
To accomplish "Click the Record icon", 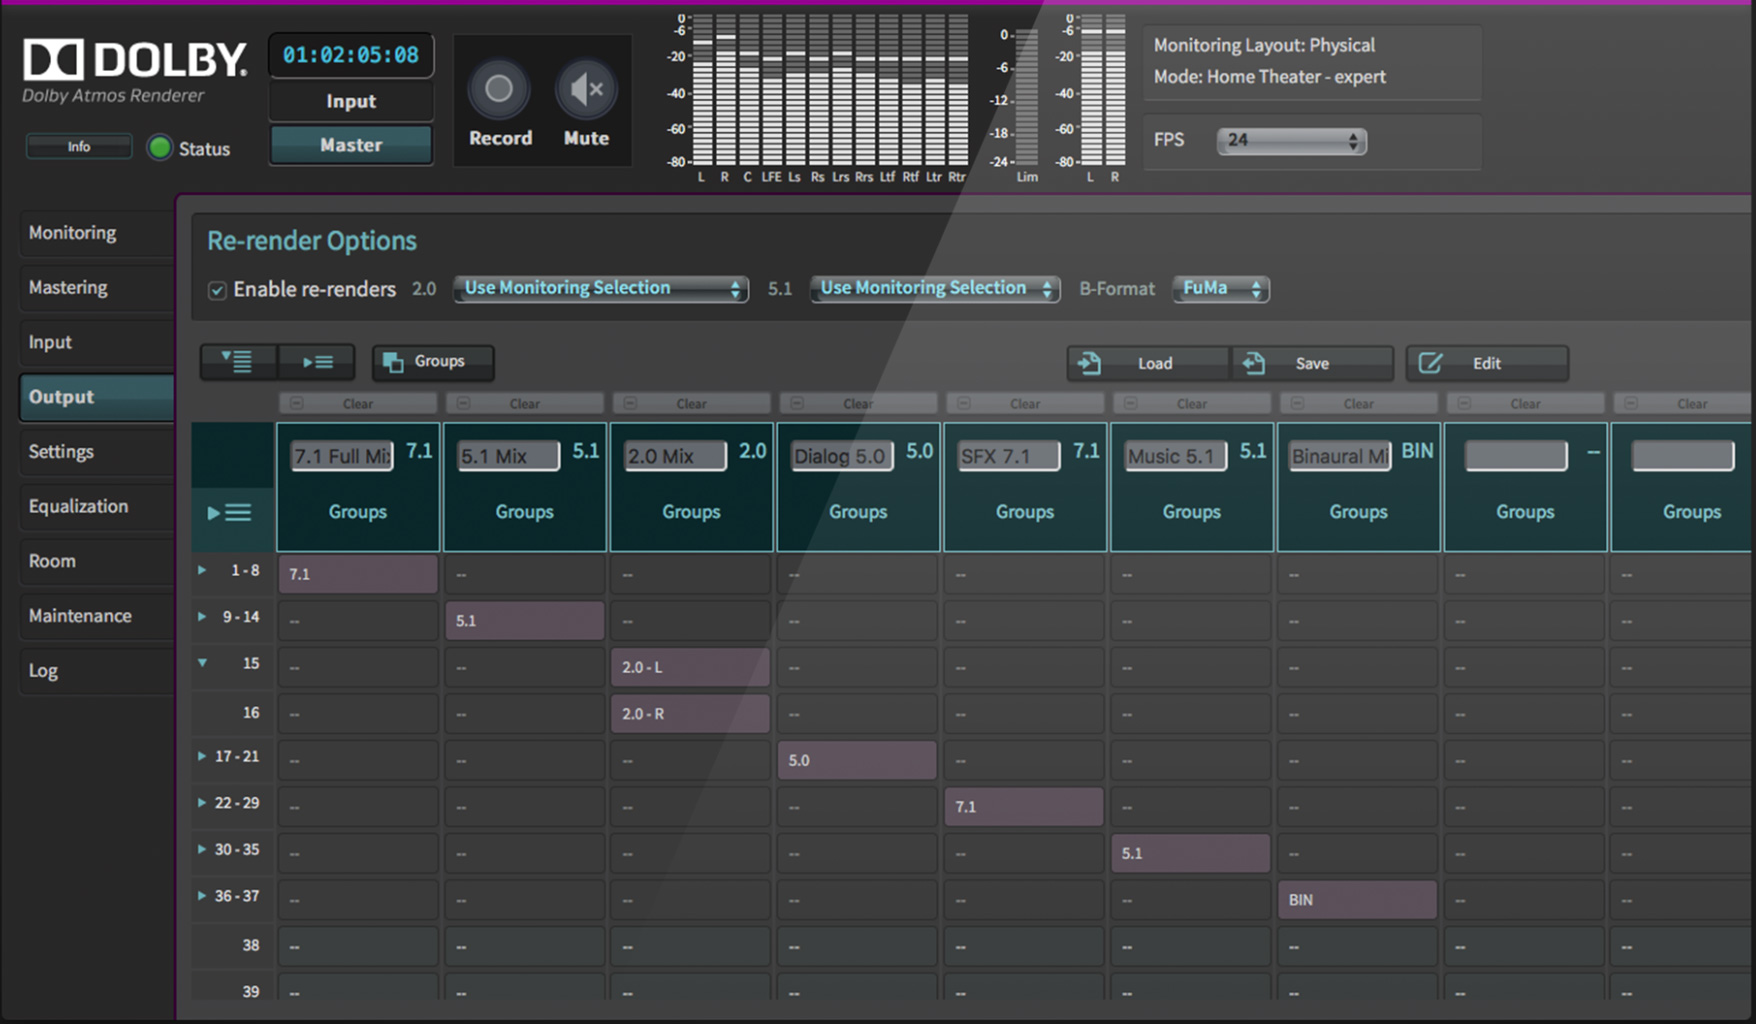I will click(x=498, y=90).
